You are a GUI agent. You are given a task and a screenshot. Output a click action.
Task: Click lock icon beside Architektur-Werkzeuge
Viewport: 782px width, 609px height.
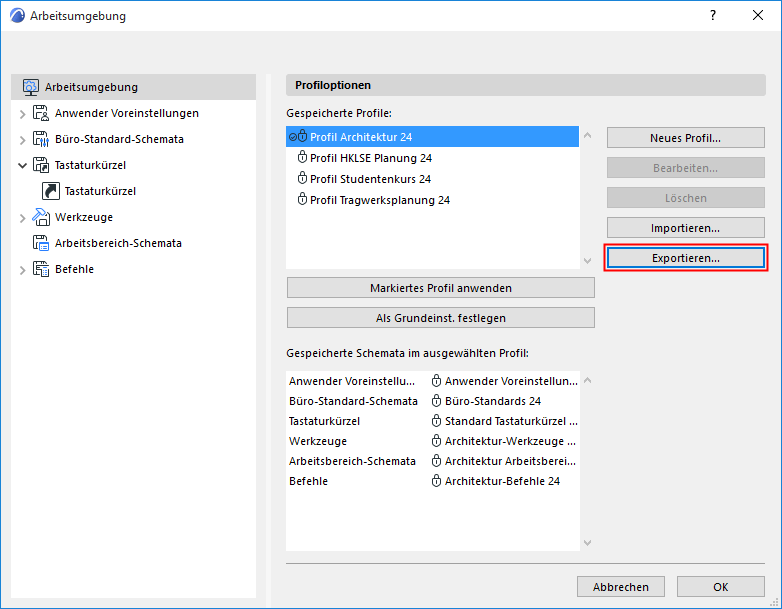(436, 441)
